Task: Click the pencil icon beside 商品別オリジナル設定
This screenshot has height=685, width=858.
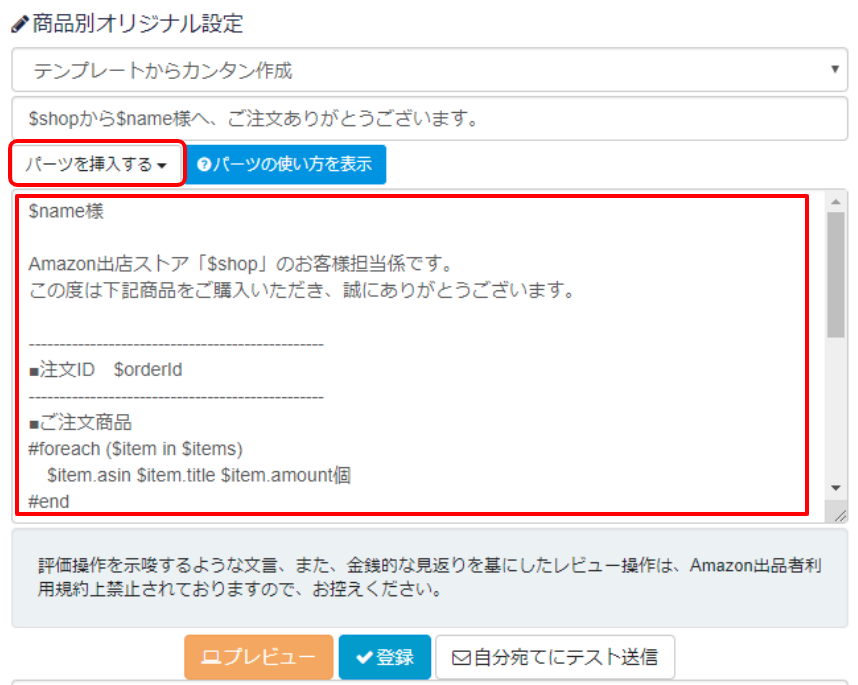Action: (20, 24)
